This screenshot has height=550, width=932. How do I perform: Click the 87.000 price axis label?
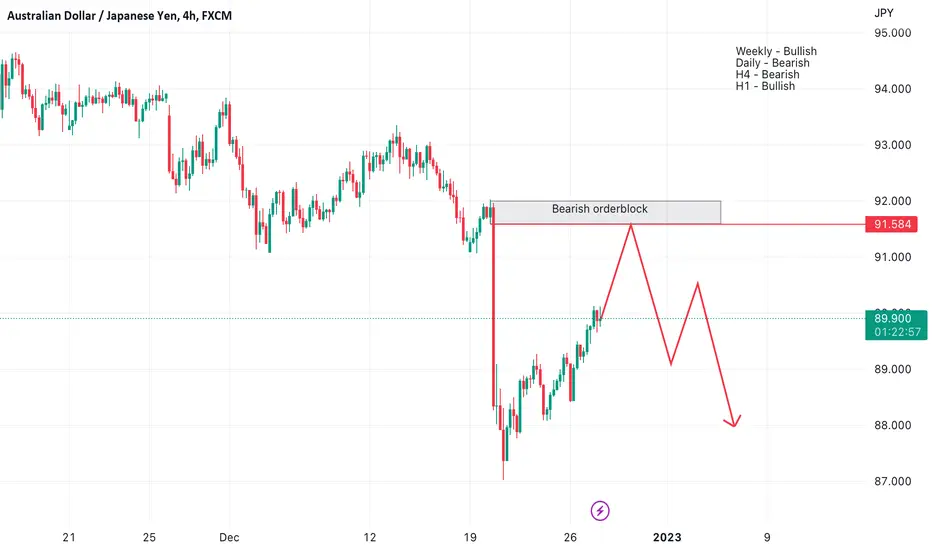[892, 481]
